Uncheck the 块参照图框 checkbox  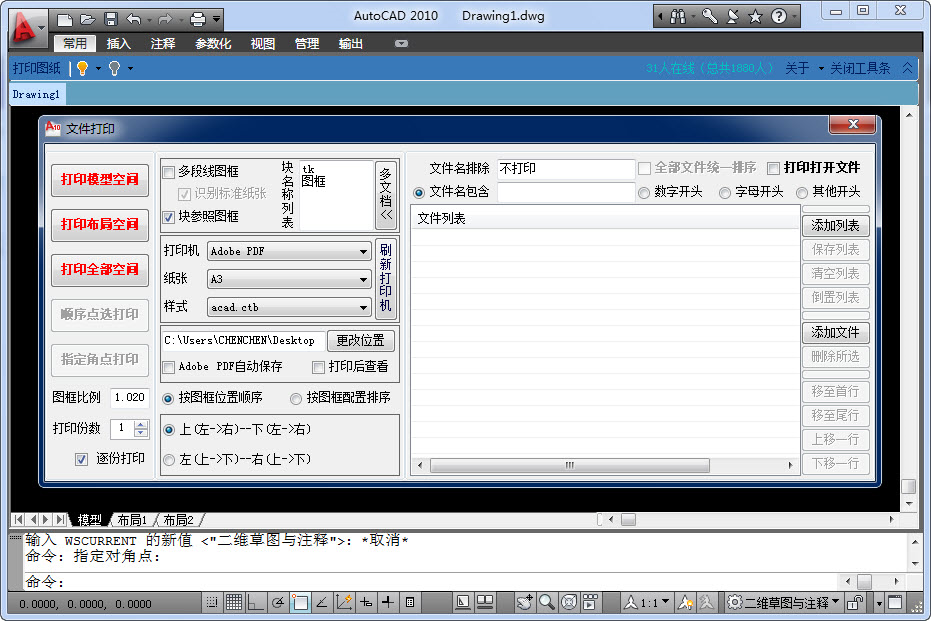(x=169, y=217)
